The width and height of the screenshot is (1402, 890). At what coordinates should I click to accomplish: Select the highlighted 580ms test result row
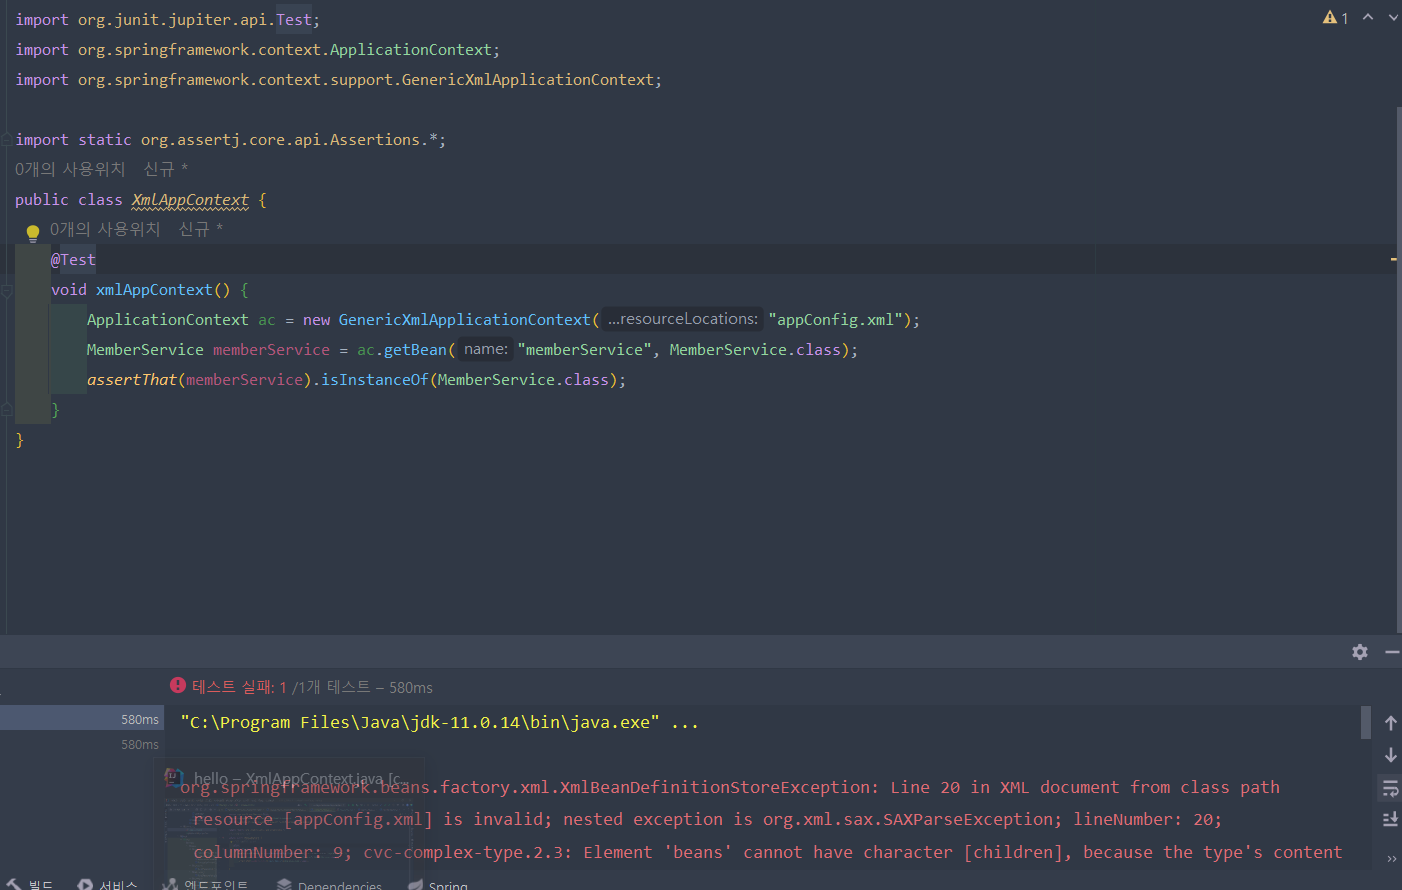tap(82, 718)
